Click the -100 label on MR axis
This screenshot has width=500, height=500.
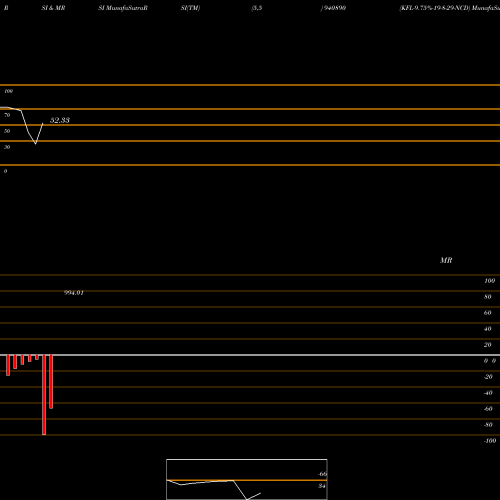490,441
